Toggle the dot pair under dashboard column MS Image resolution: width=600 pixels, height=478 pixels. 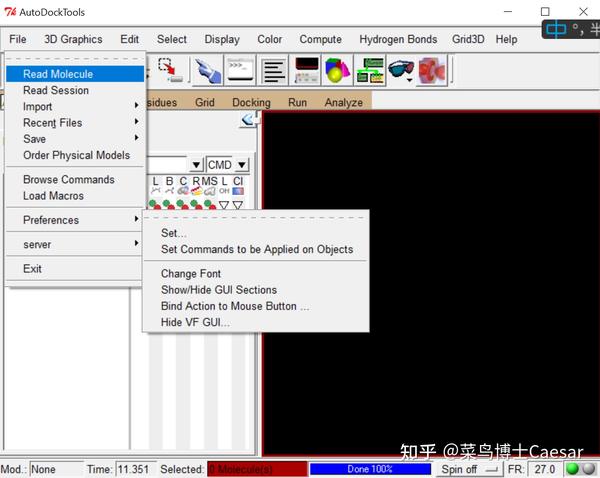(x=210, y=205)
